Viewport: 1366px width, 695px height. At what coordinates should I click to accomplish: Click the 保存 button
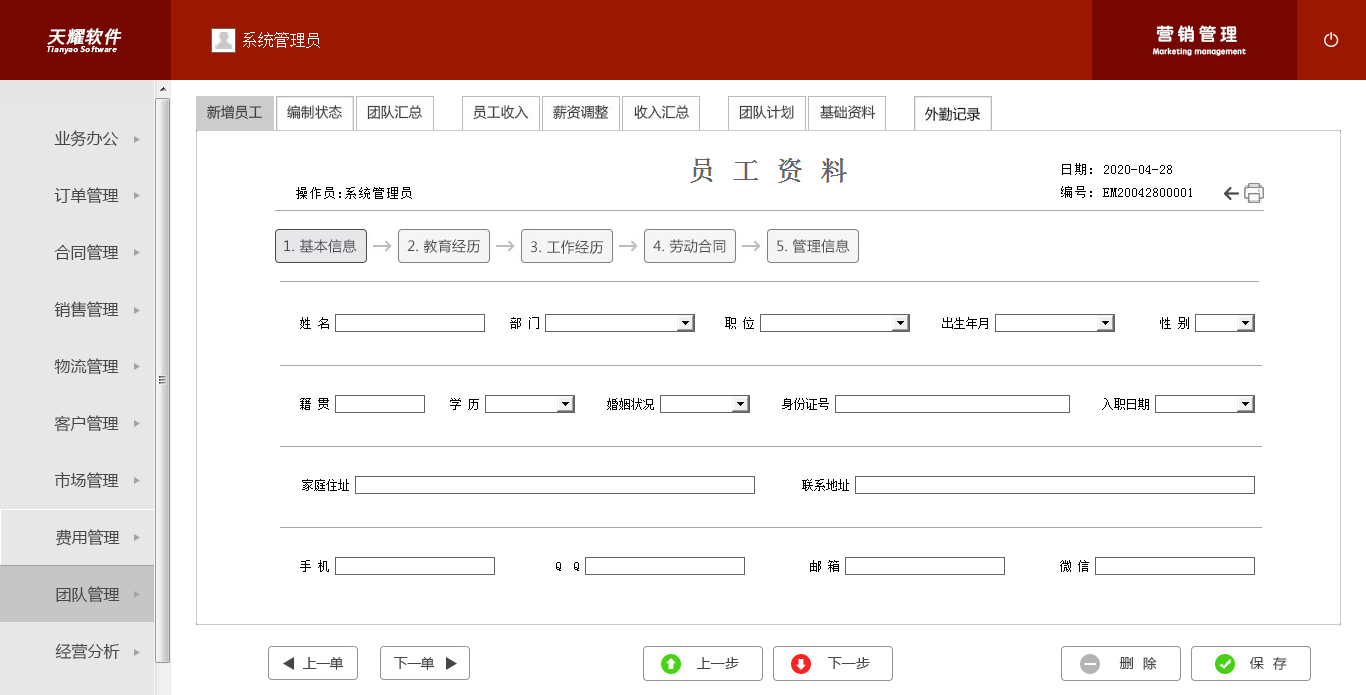pos(1251,663)
